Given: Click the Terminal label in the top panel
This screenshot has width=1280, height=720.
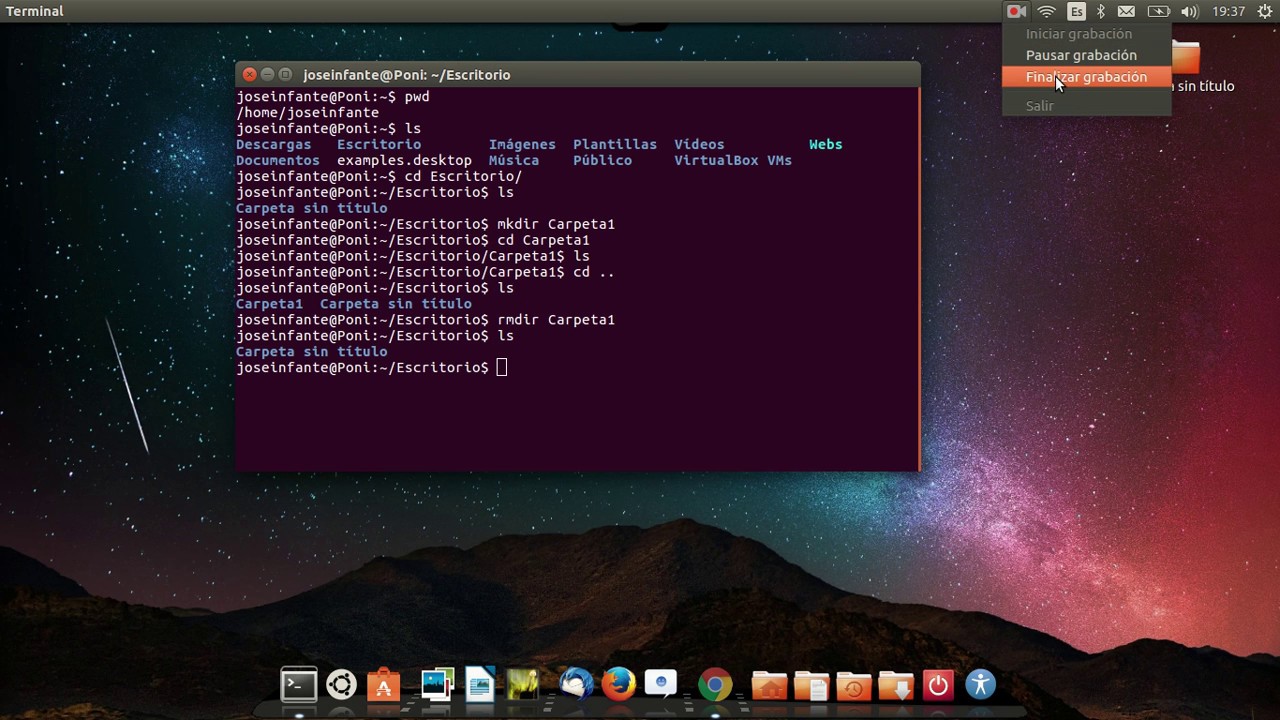Looking at the screenshot, I should pos(35,11).
